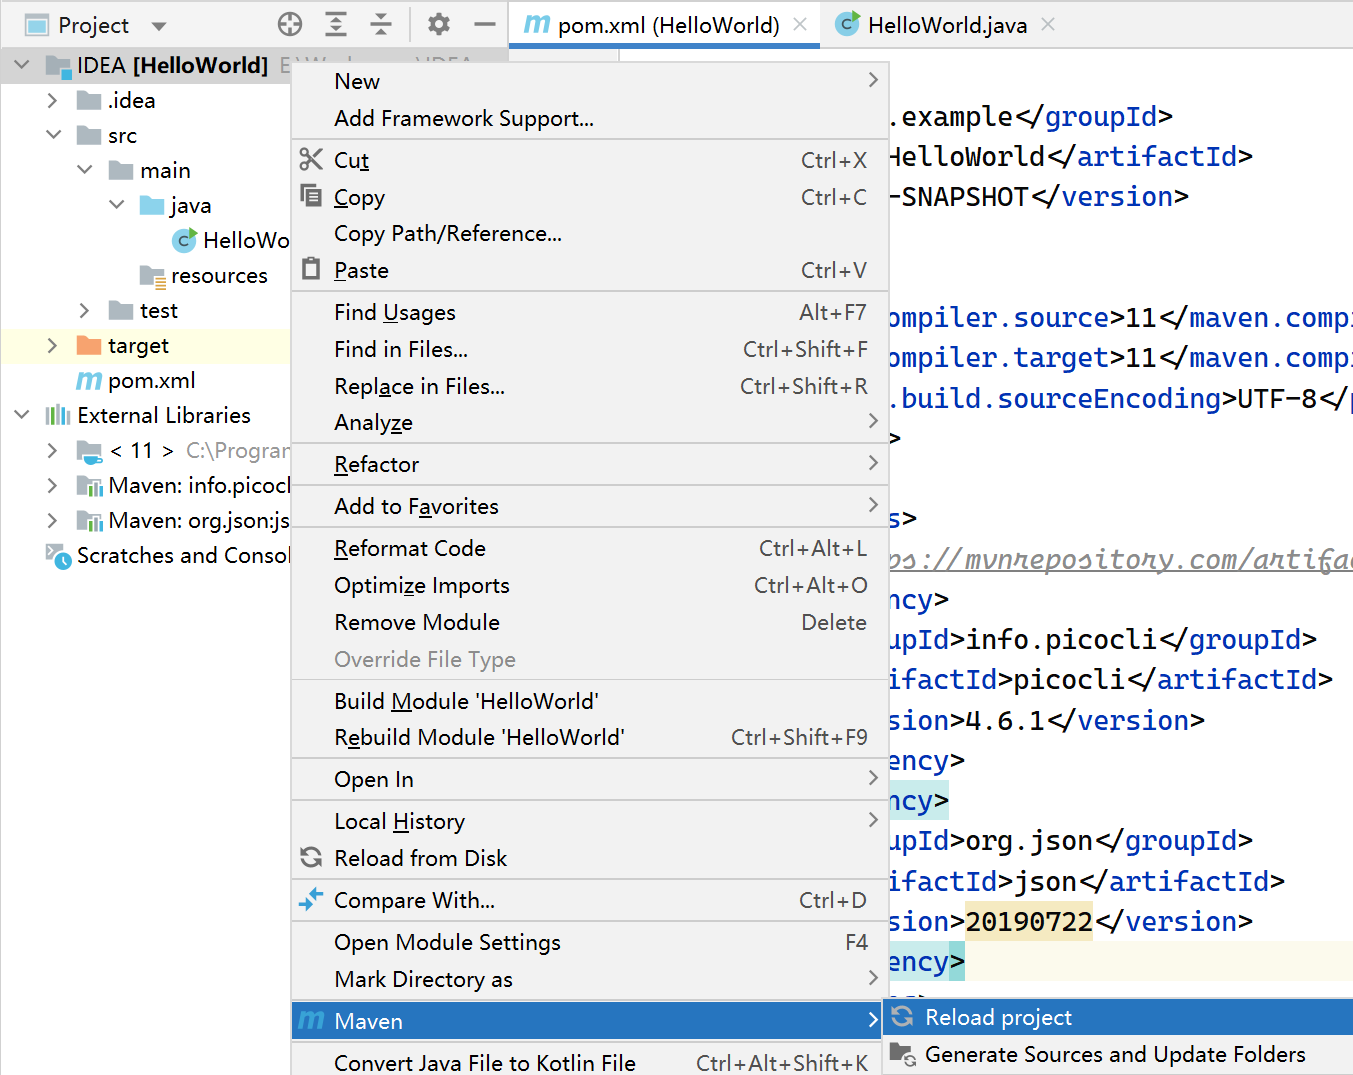Viewport: 1353px width, 1075px height.
Task: Select the .idea folder icon
Action: 89,100
